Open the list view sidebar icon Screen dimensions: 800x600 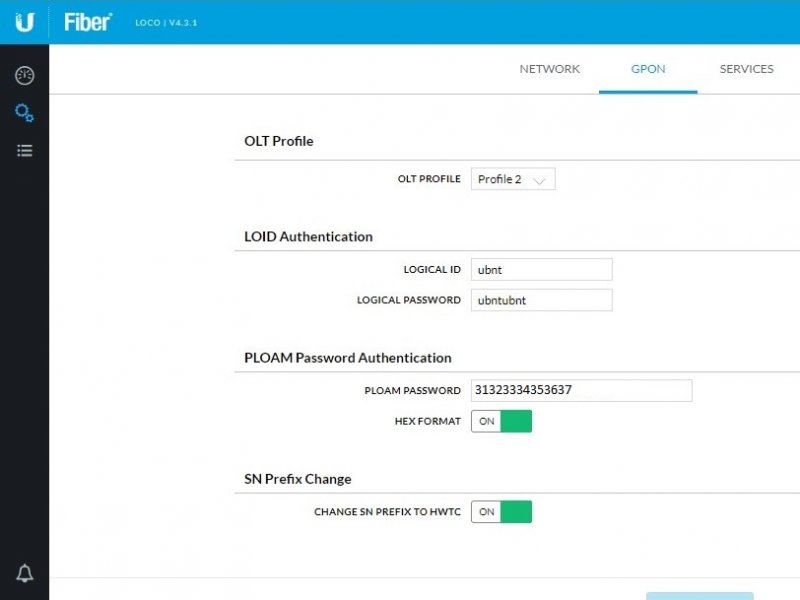[24, 151]
